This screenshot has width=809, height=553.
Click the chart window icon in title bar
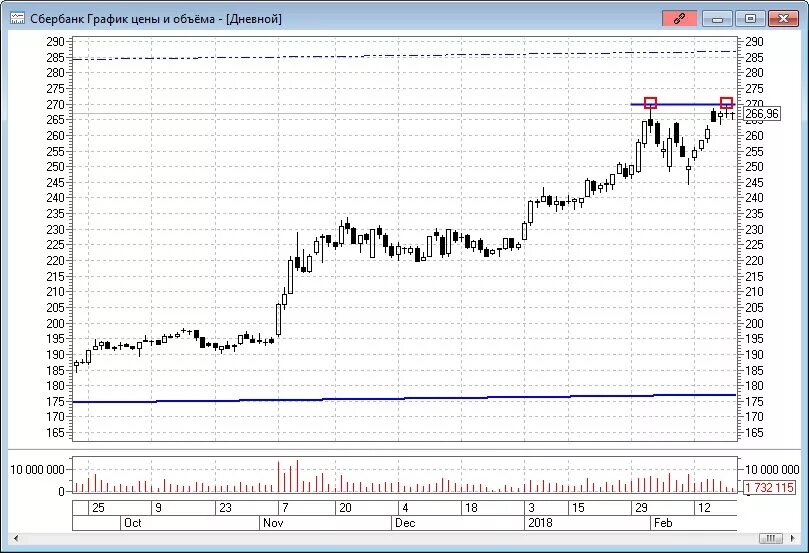click(x=17, y=19)
